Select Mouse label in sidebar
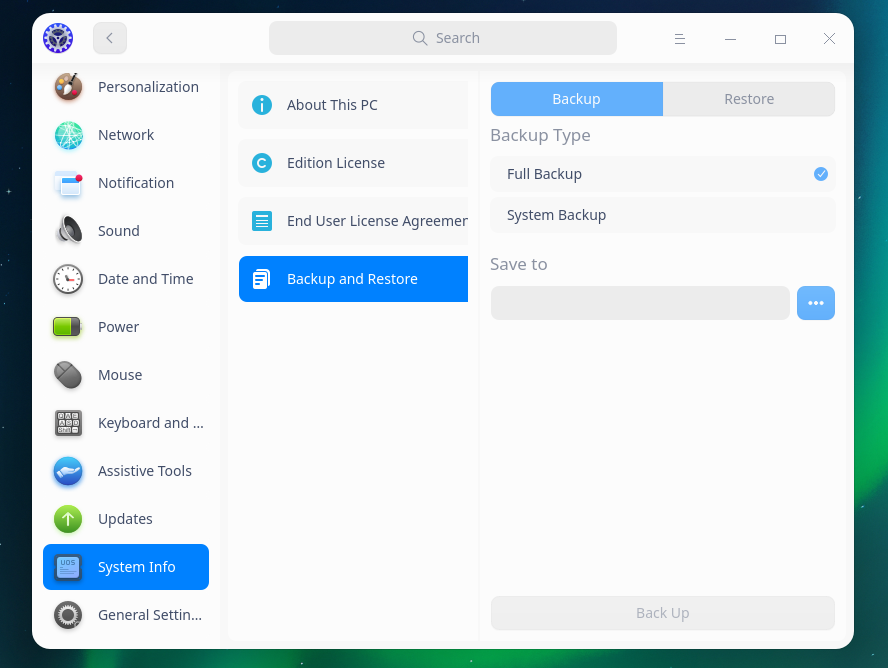Image resolution: width=888 pixels, height=668 pixels. coord(120,375)
